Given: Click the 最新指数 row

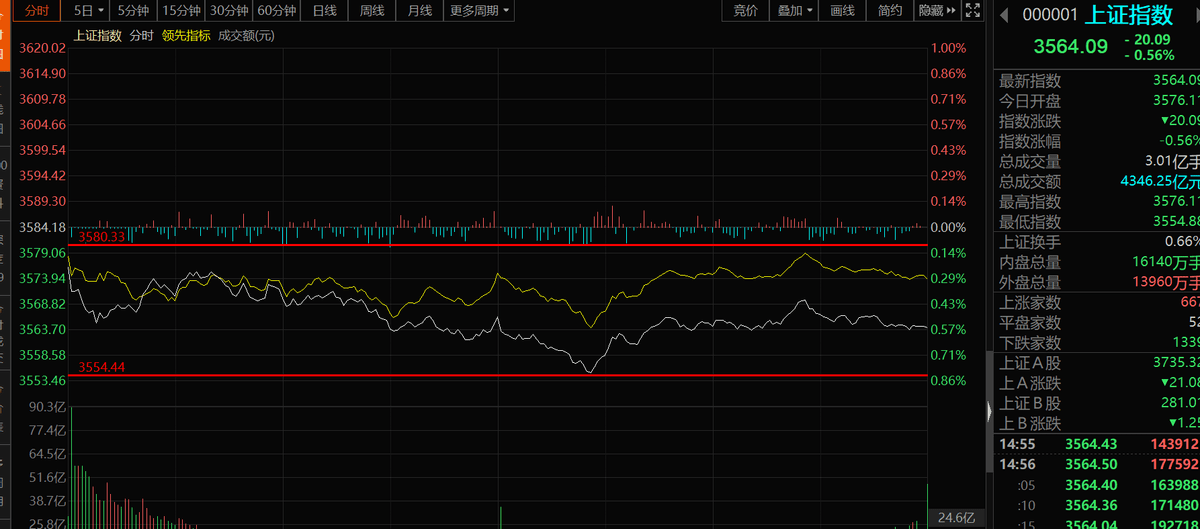Looking at the screenshot, I should tap(1098, 81).
